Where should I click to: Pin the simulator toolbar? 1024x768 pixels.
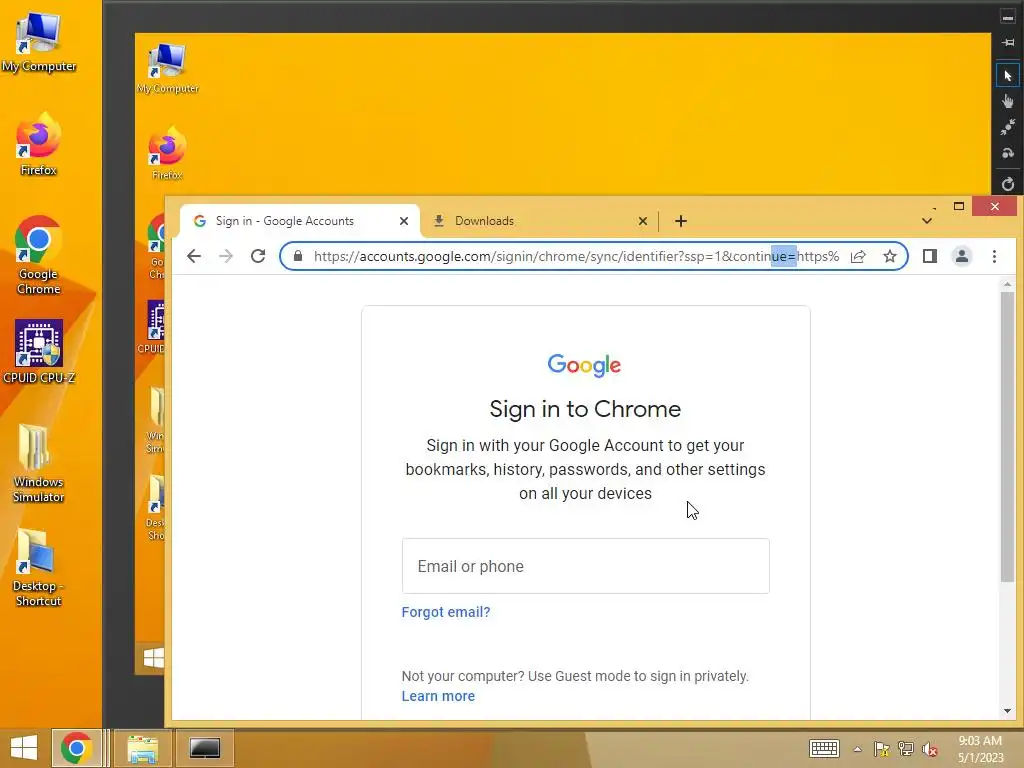pos(1008,42)
